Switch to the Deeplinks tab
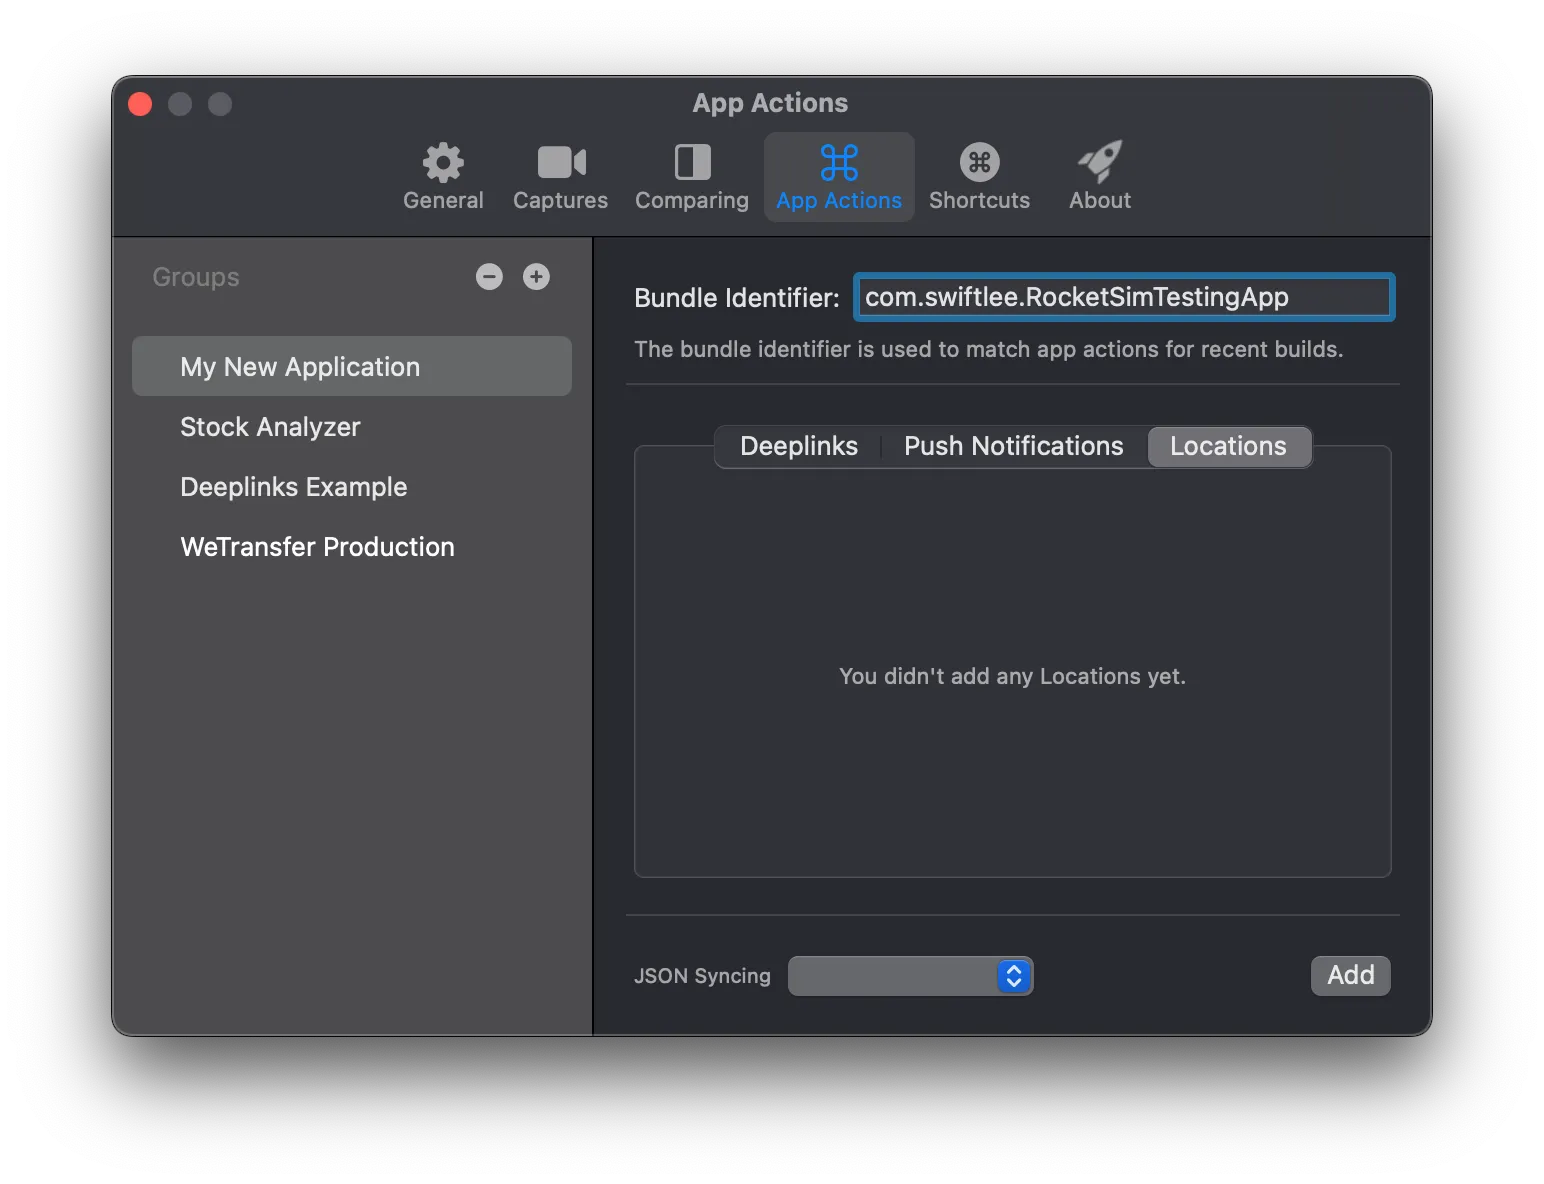 (798, 446)
